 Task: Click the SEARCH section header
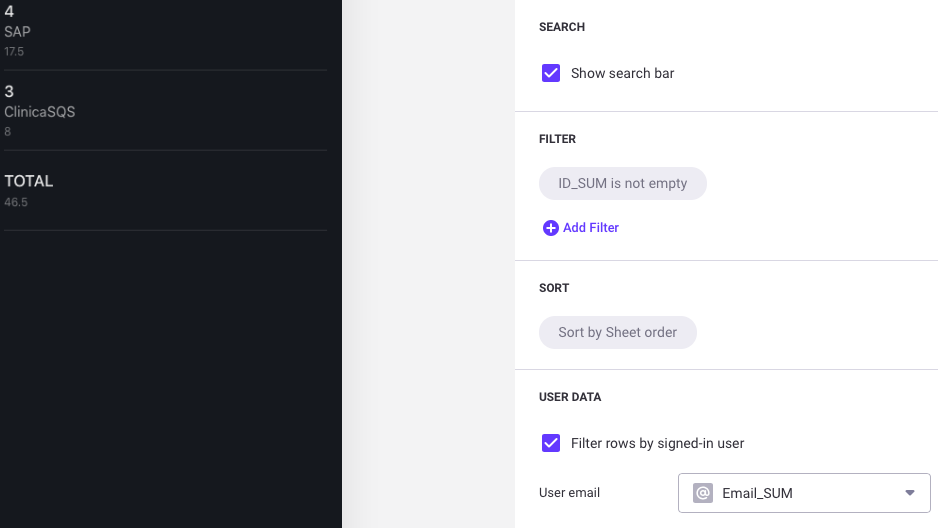tap(562, 27)
